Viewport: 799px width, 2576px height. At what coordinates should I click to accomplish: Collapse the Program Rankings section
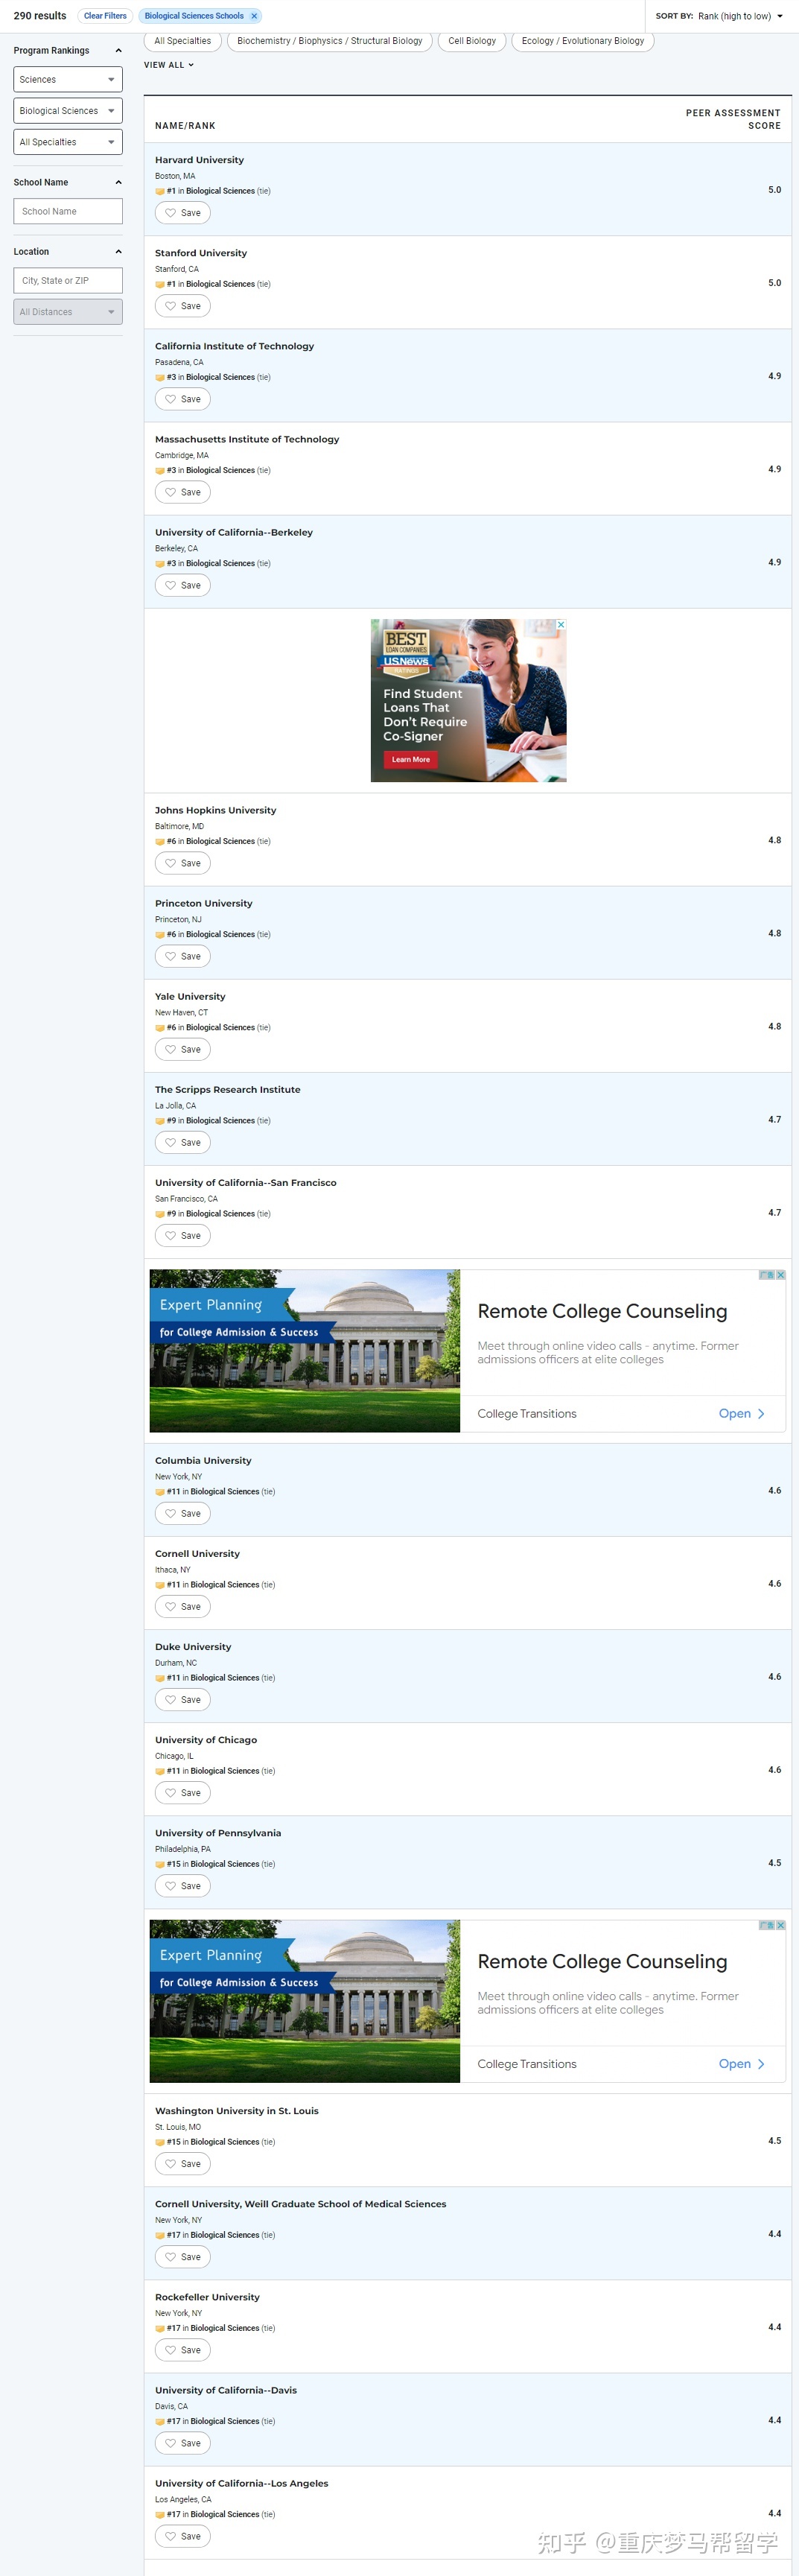tap(119, 50)
